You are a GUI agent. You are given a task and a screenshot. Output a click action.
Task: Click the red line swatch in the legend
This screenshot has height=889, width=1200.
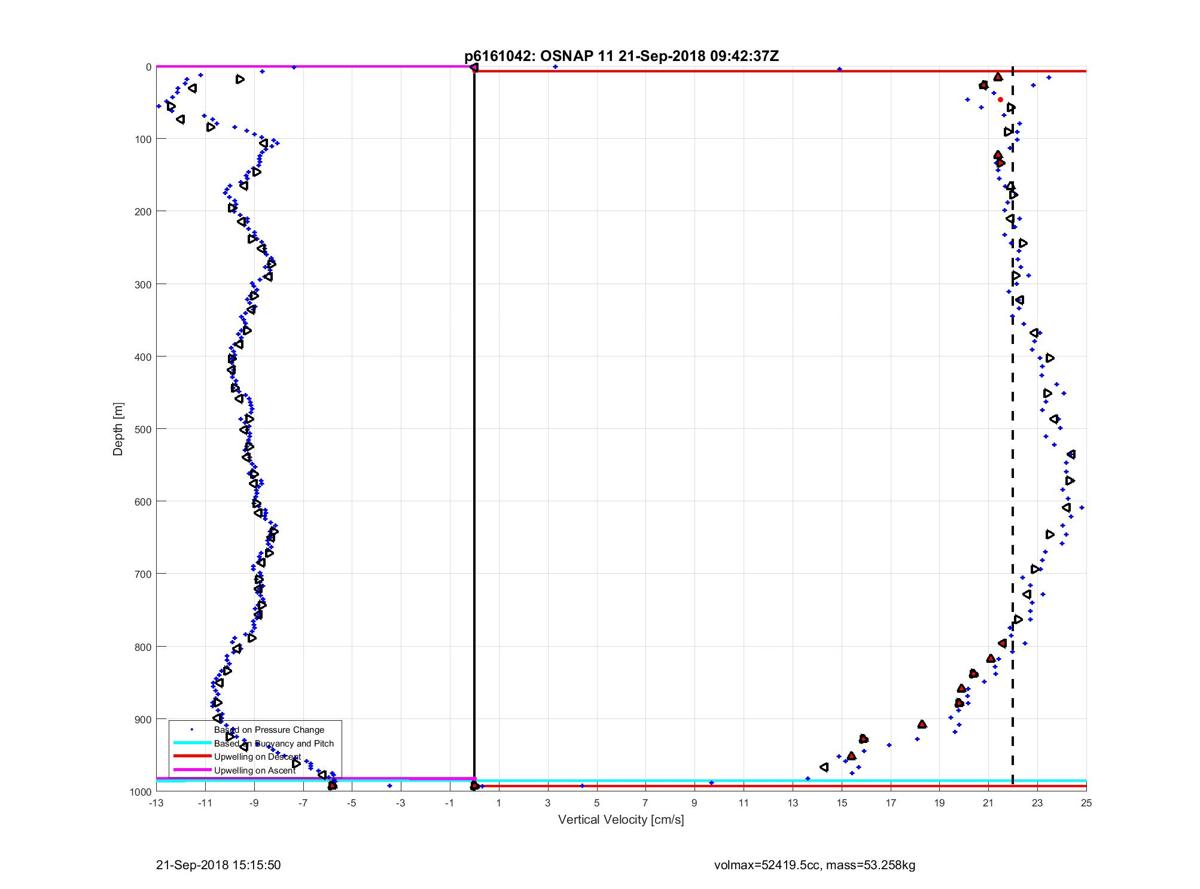(x=191, y=757)
